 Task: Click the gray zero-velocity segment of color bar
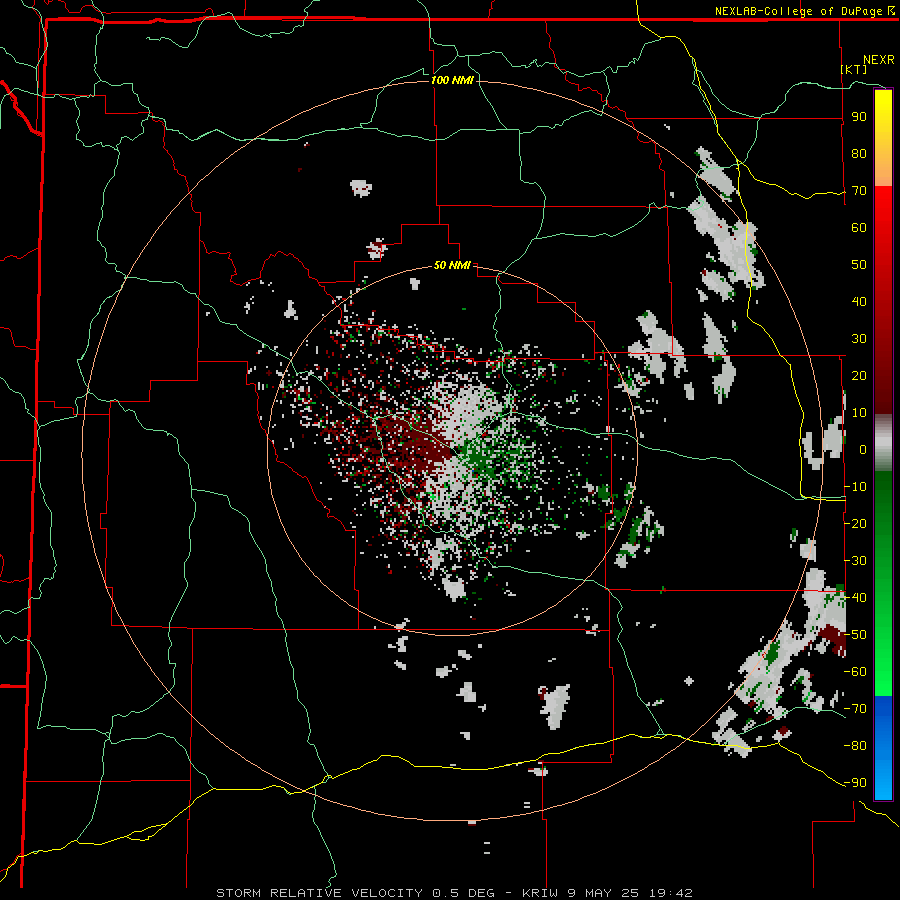[883, 443]
